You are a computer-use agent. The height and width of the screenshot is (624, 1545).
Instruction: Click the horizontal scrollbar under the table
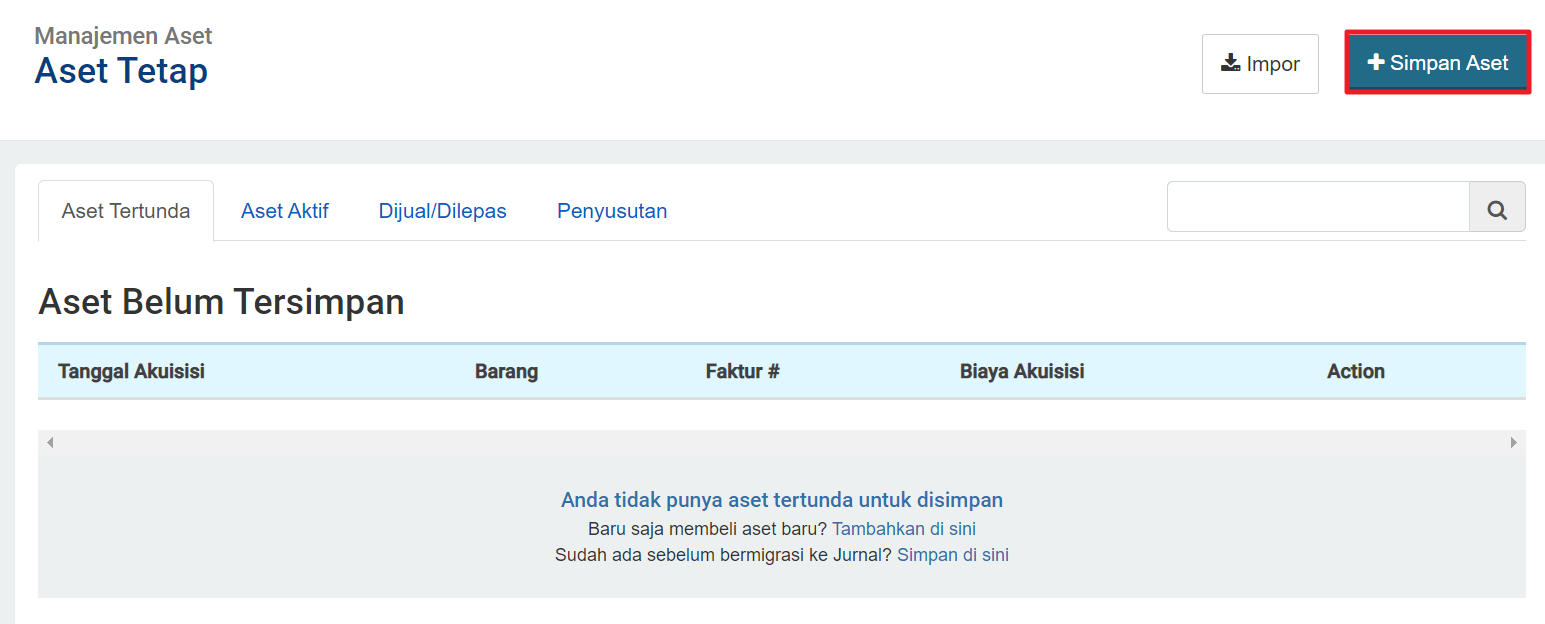[780, 441]
